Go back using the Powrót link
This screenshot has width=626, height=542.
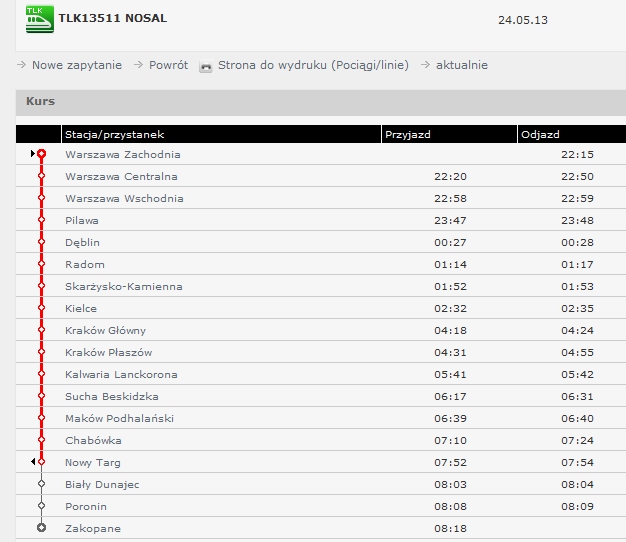pyautogui.click(x=168, y=65)
